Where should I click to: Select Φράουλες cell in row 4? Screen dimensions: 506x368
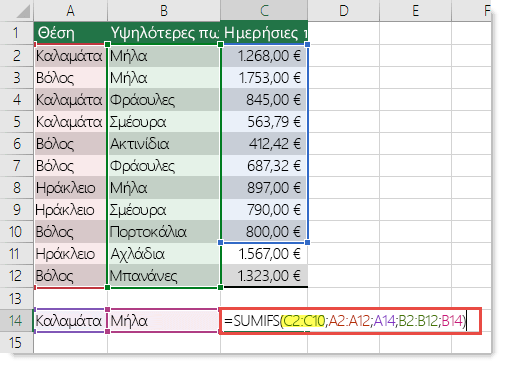164,100
